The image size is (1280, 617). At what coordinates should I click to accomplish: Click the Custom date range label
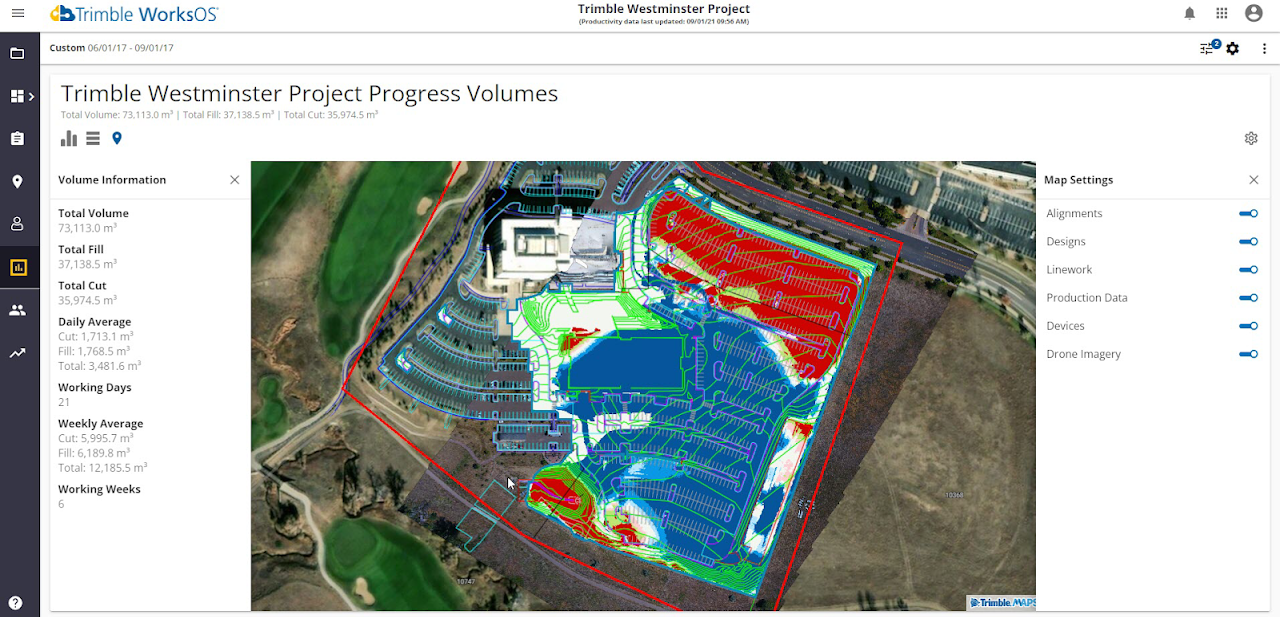[68, 47]
